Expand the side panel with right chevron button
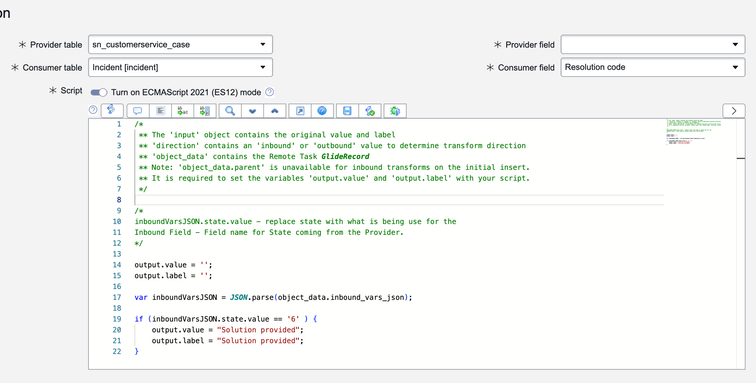 [734, 110]
